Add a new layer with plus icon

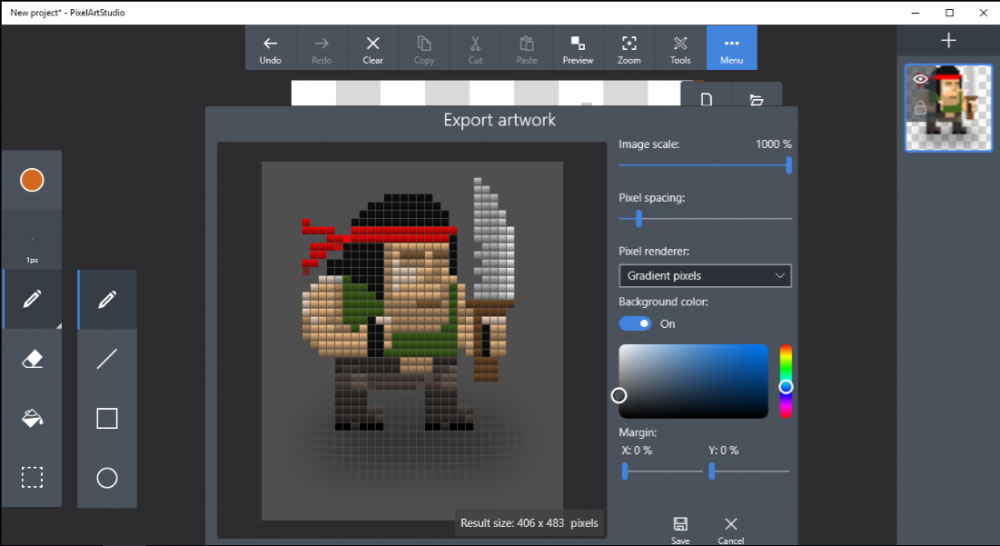pos(948,40)
